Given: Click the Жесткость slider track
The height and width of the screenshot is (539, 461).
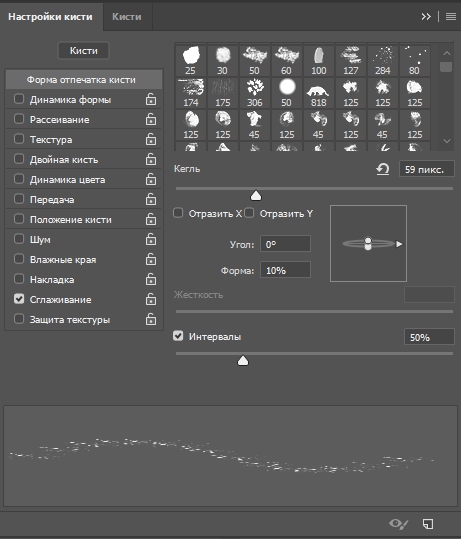Looking at the screenshot, I should (314, 311).
